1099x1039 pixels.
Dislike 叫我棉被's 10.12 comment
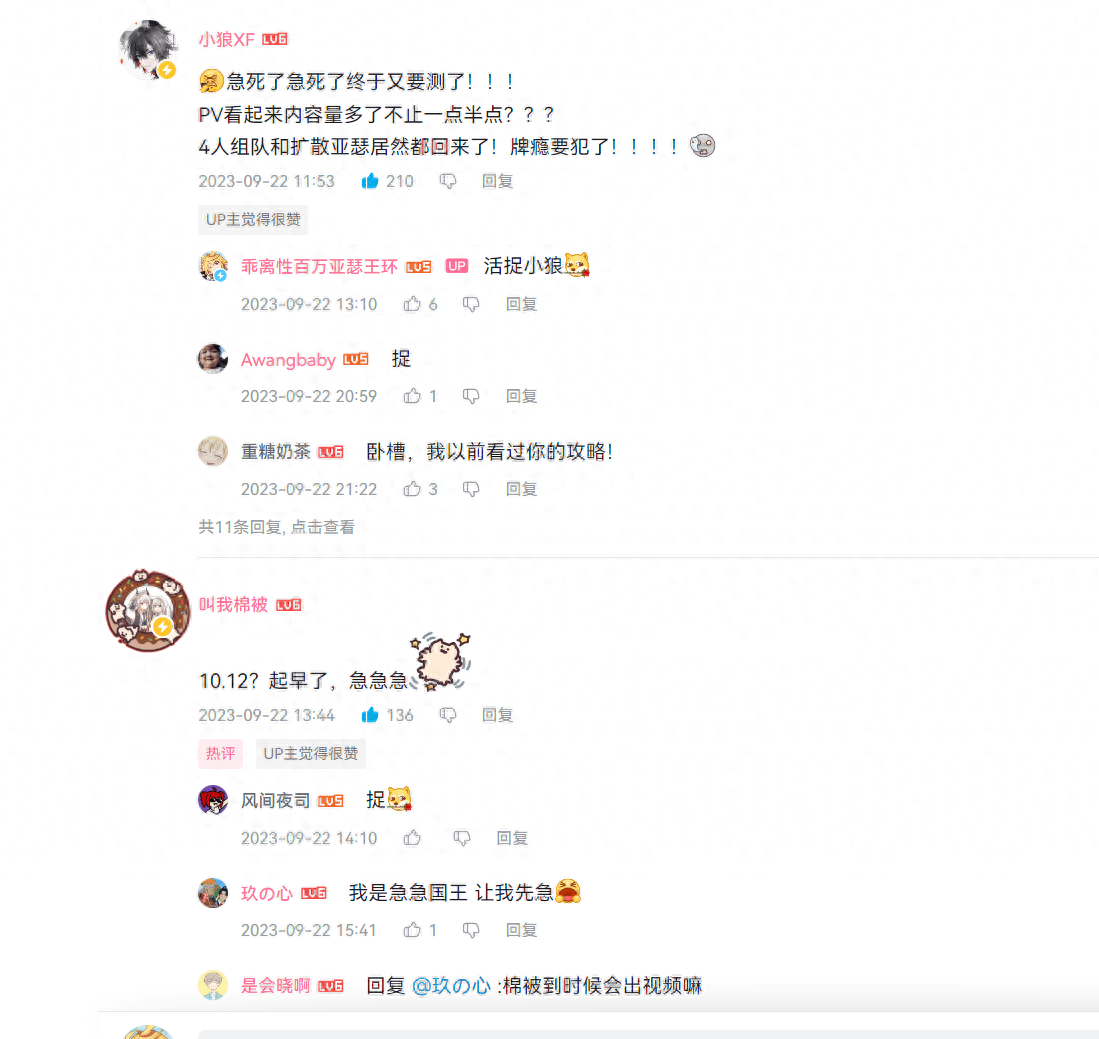(x=448, y=716)
